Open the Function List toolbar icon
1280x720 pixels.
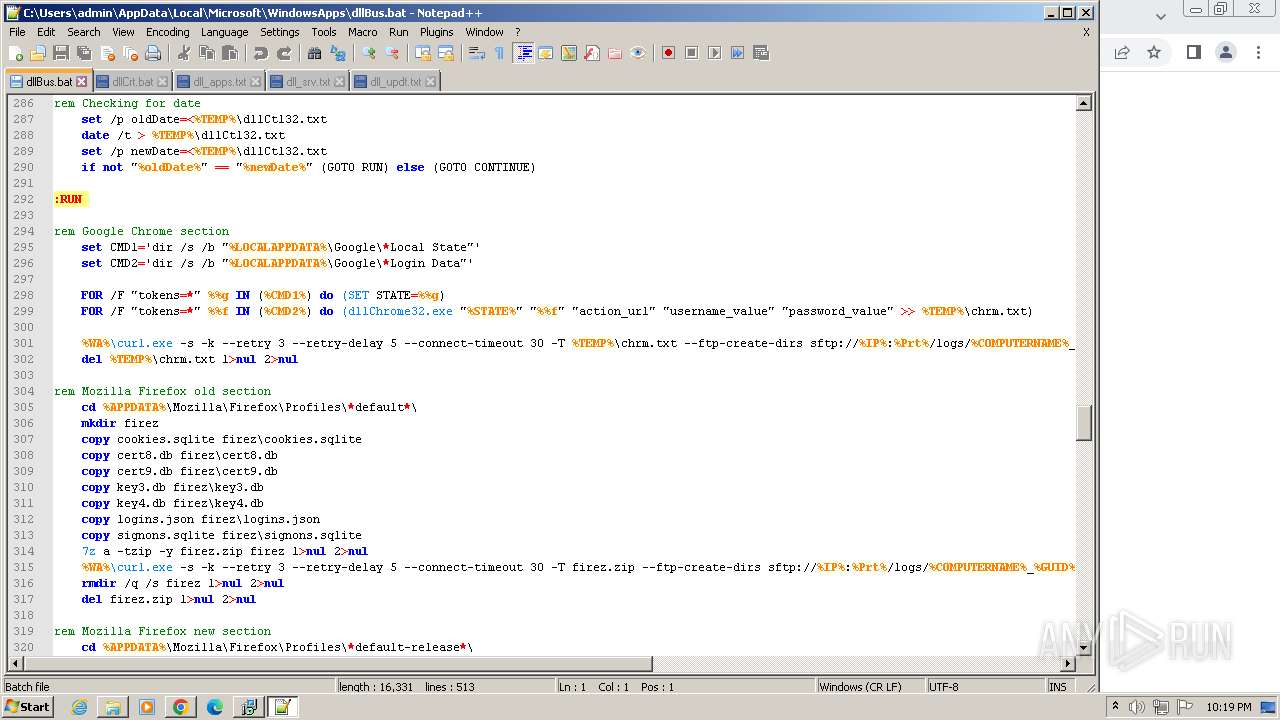[592, 53]
